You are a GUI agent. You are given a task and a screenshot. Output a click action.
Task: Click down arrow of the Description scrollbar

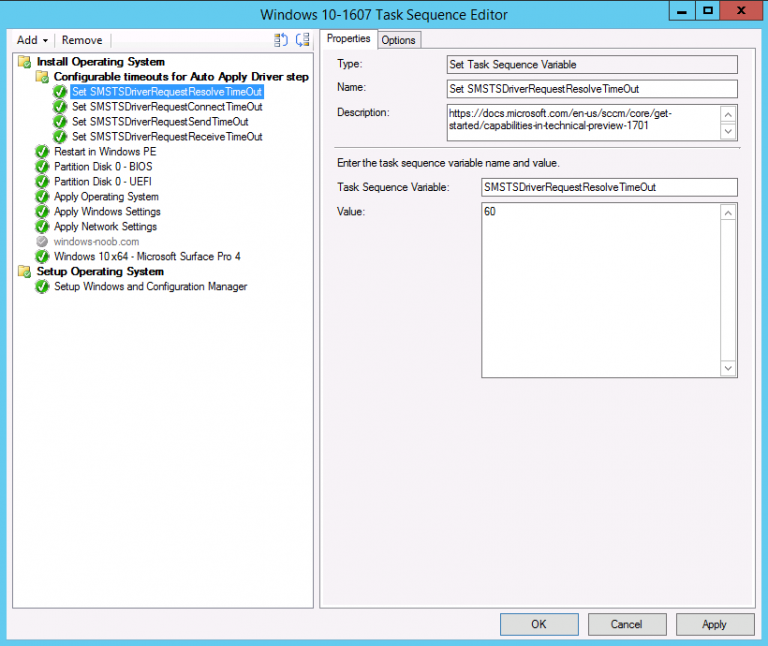(x=728, y=132)
